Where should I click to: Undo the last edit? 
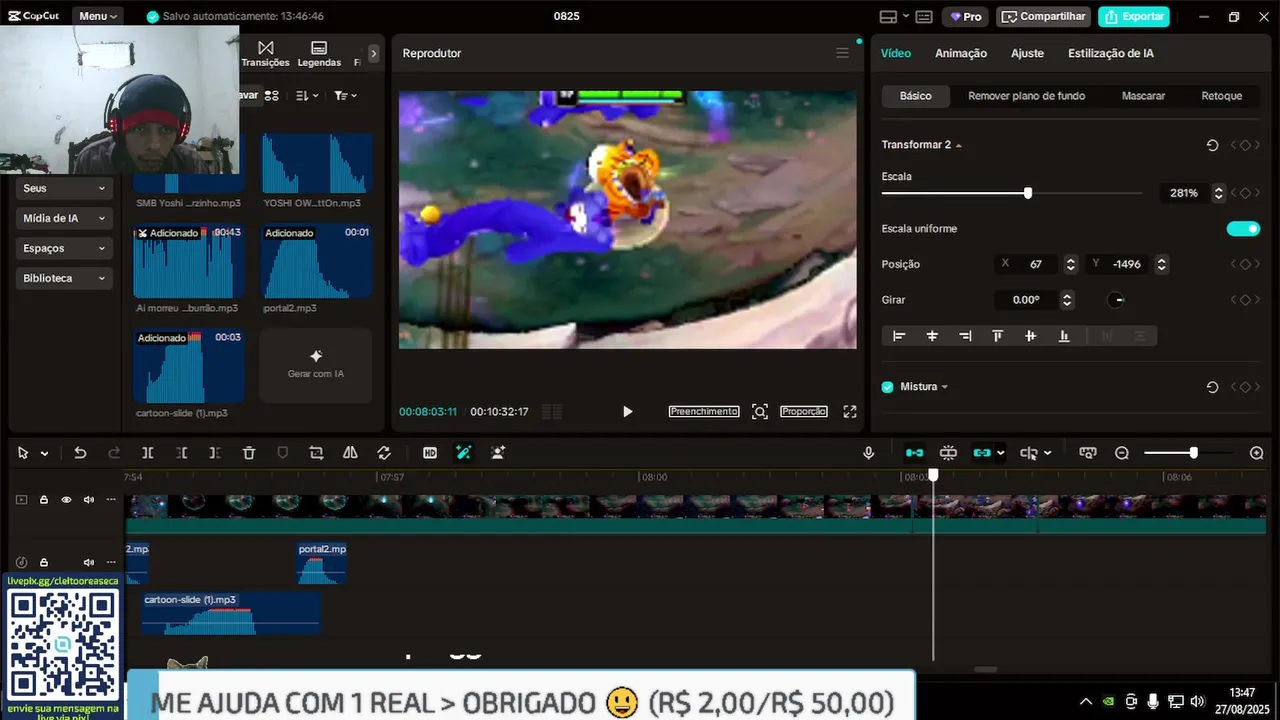pos(80,453)
